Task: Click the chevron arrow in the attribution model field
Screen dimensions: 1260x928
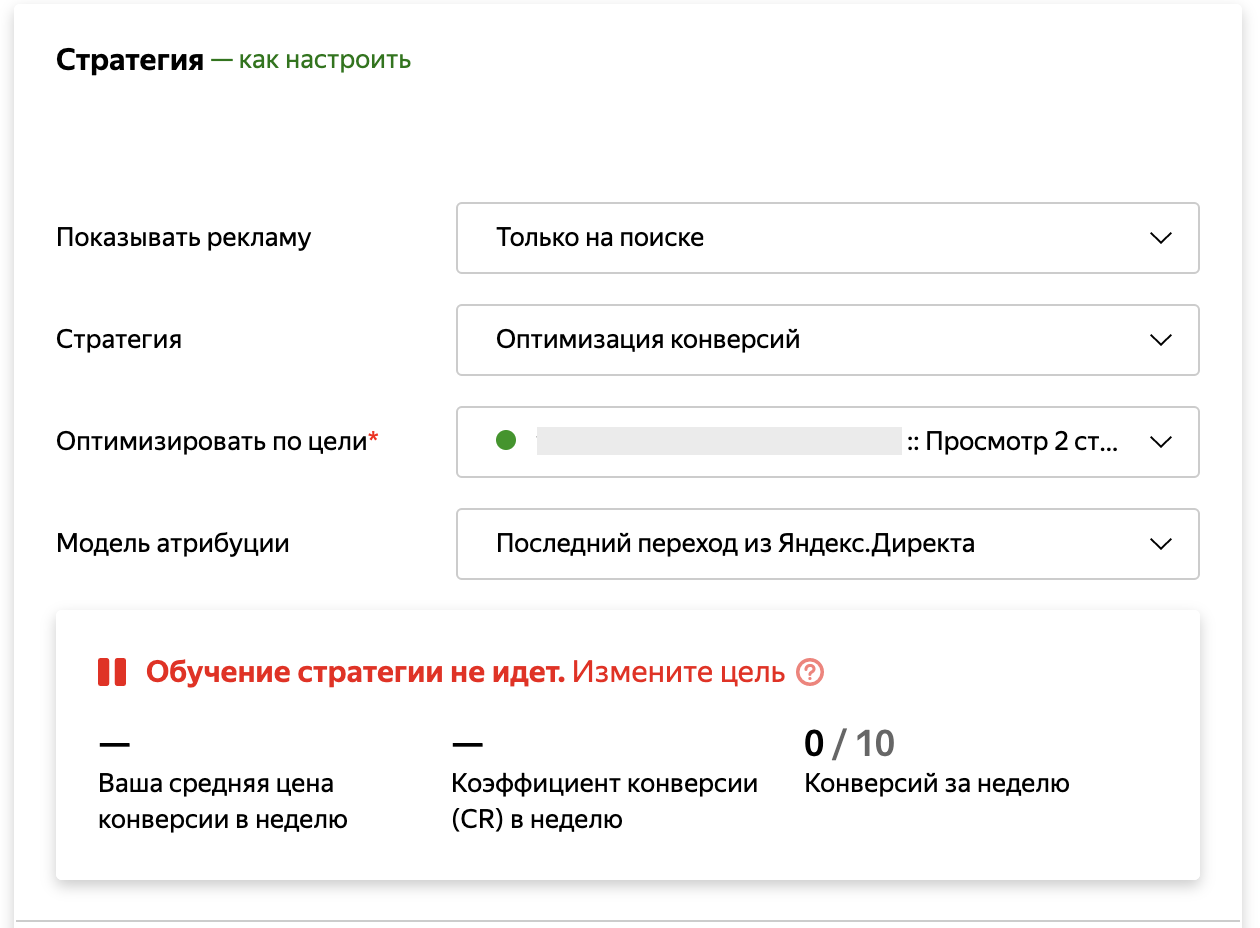Action: pos(1160,544)
